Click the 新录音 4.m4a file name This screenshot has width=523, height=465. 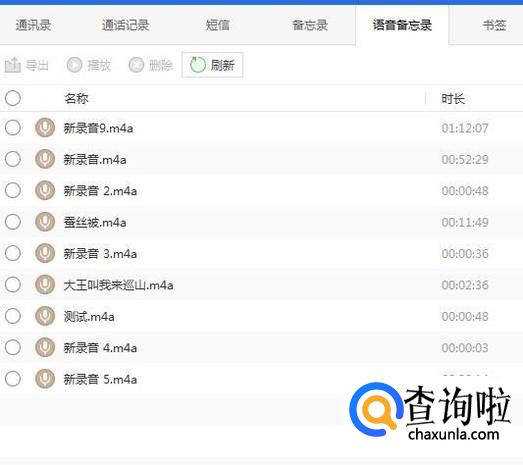click(100, 348)
